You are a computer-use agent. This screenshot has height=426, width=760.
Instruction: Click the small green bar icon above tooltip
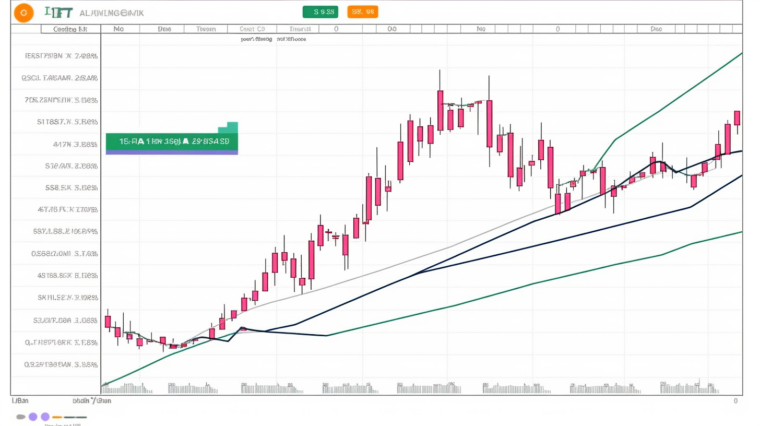[231, 127]
